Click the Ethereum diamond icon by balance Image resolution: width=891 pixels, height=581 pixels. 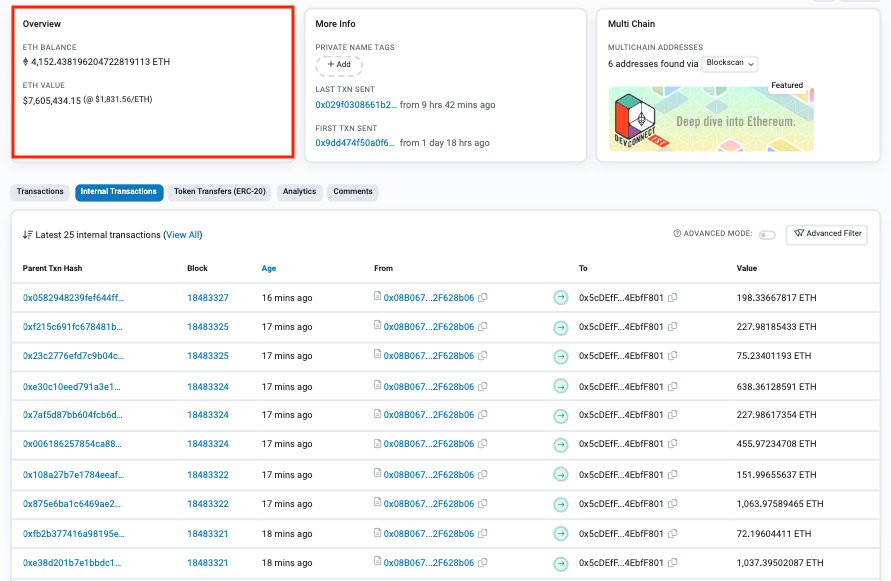pyautogui.click(x=26, y=61)
